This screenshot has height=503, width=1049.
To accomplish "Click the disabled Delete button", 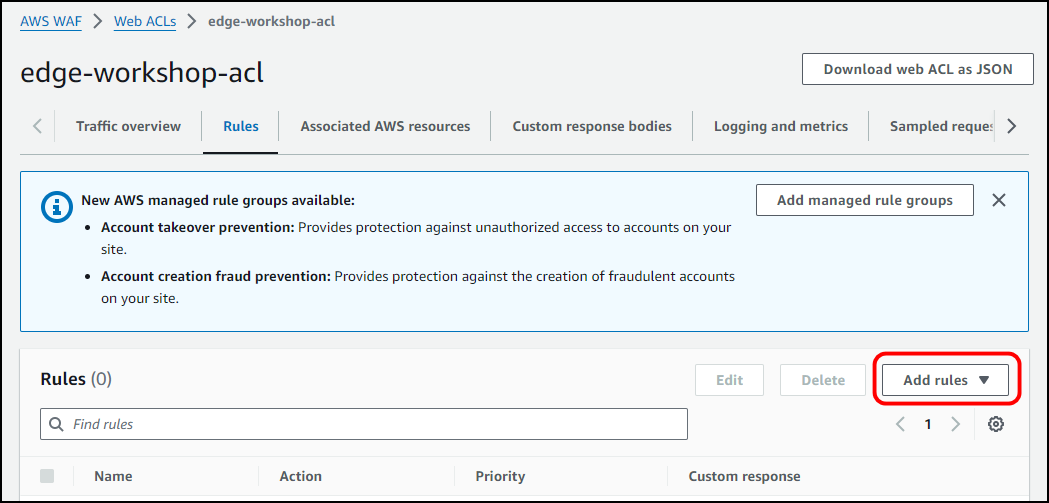I will click(x=823, y=381).
